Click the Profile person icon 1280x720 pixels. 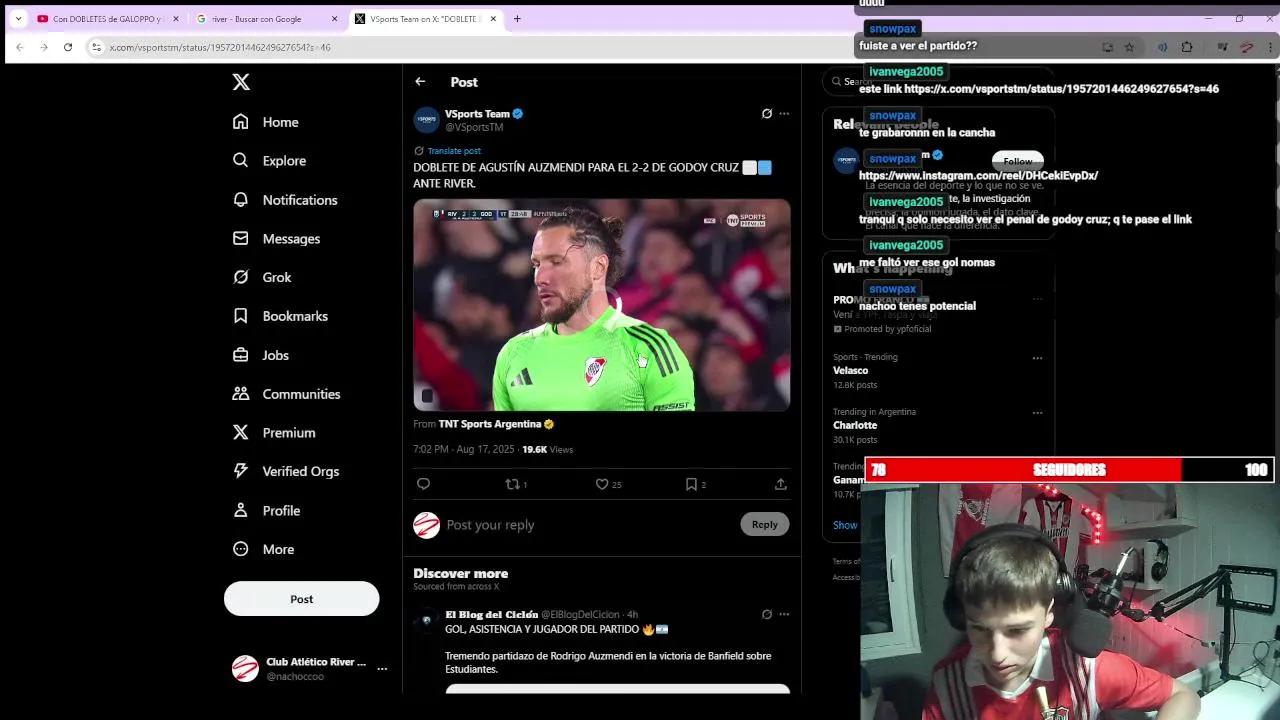(x=240, y=510)
